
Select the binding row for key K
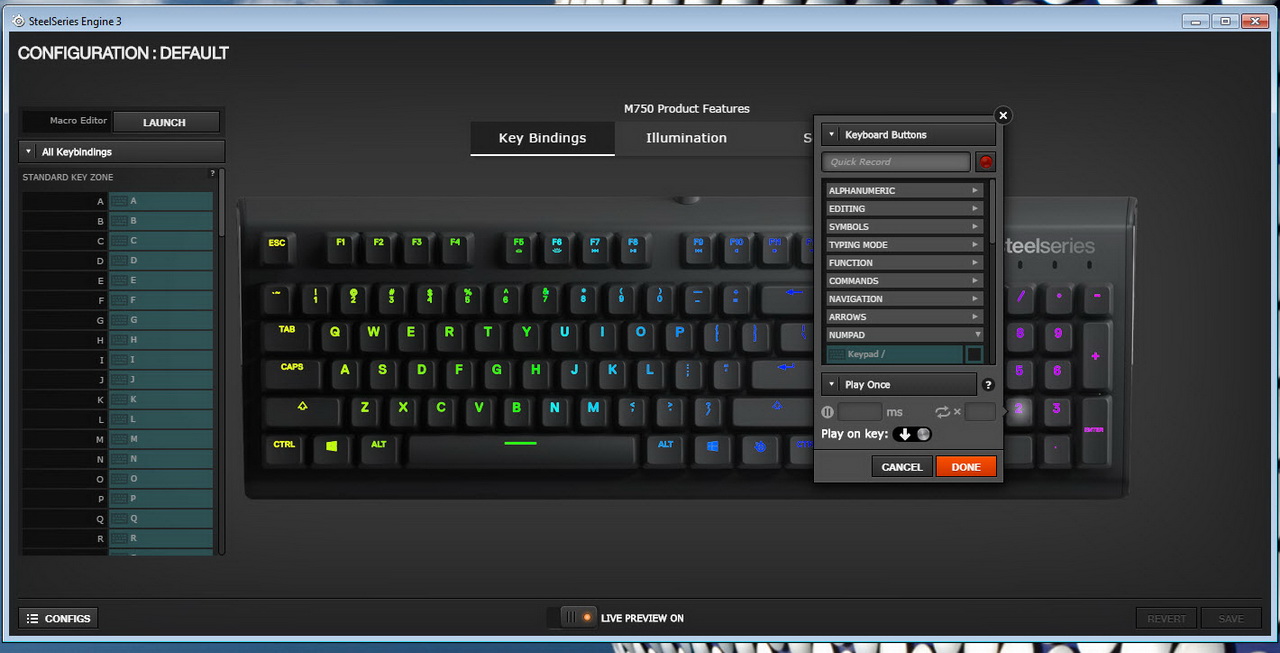coord(118,399)
